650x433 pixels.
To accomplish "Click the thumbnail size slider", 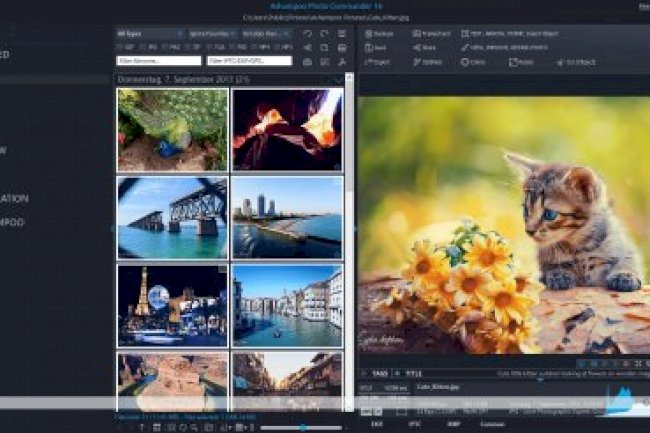I will click(300, 427).
